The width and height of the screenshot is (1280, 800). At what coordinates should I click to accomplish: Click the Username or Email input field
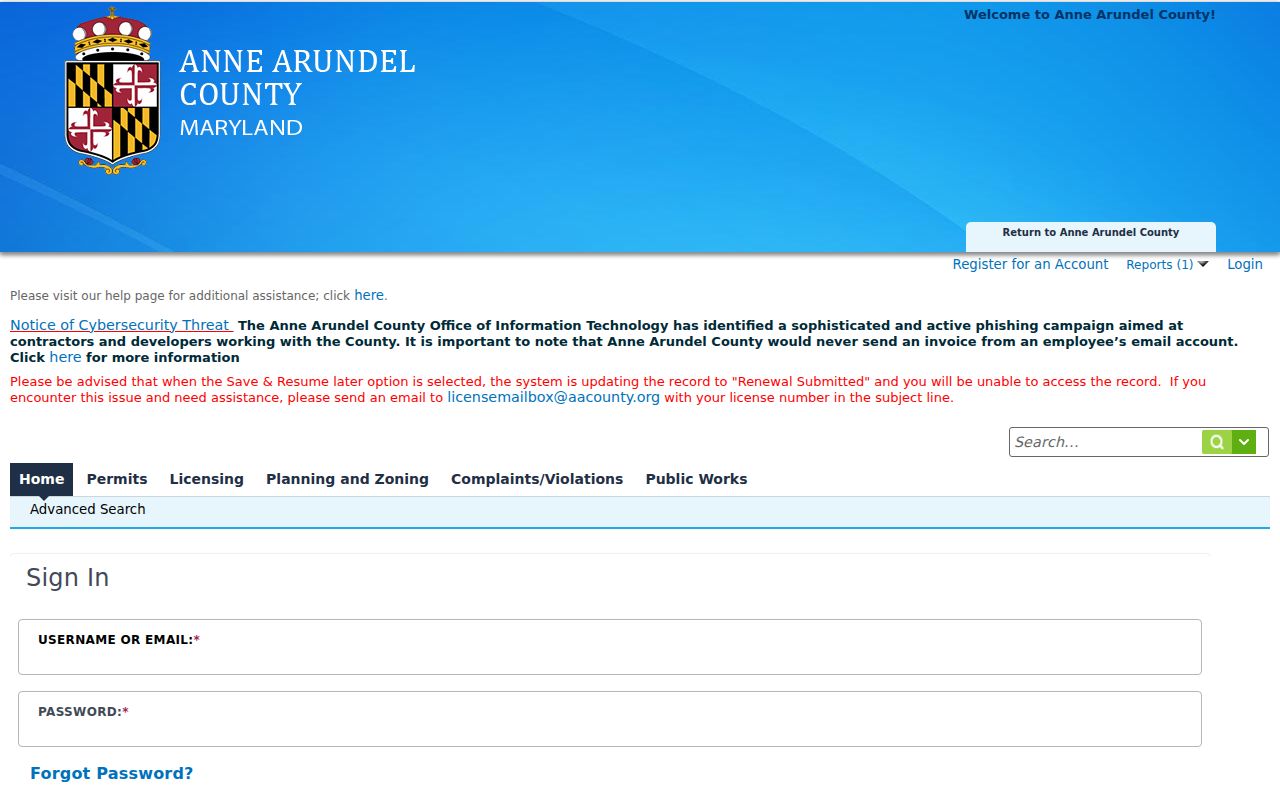pyautogui.click(x=610, y=647)
